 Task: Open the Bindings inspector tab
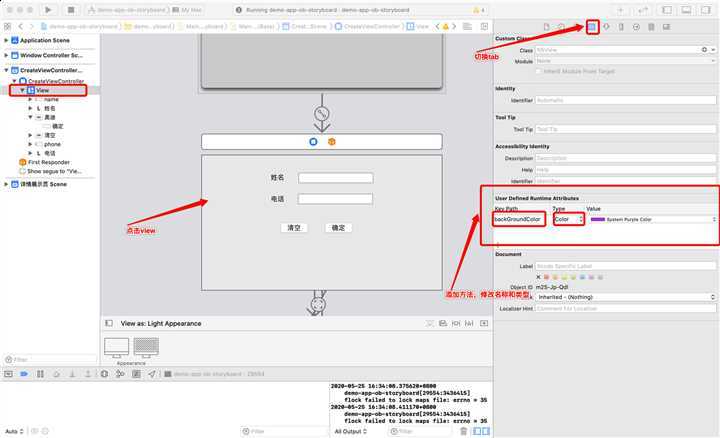tap(651, 27)
